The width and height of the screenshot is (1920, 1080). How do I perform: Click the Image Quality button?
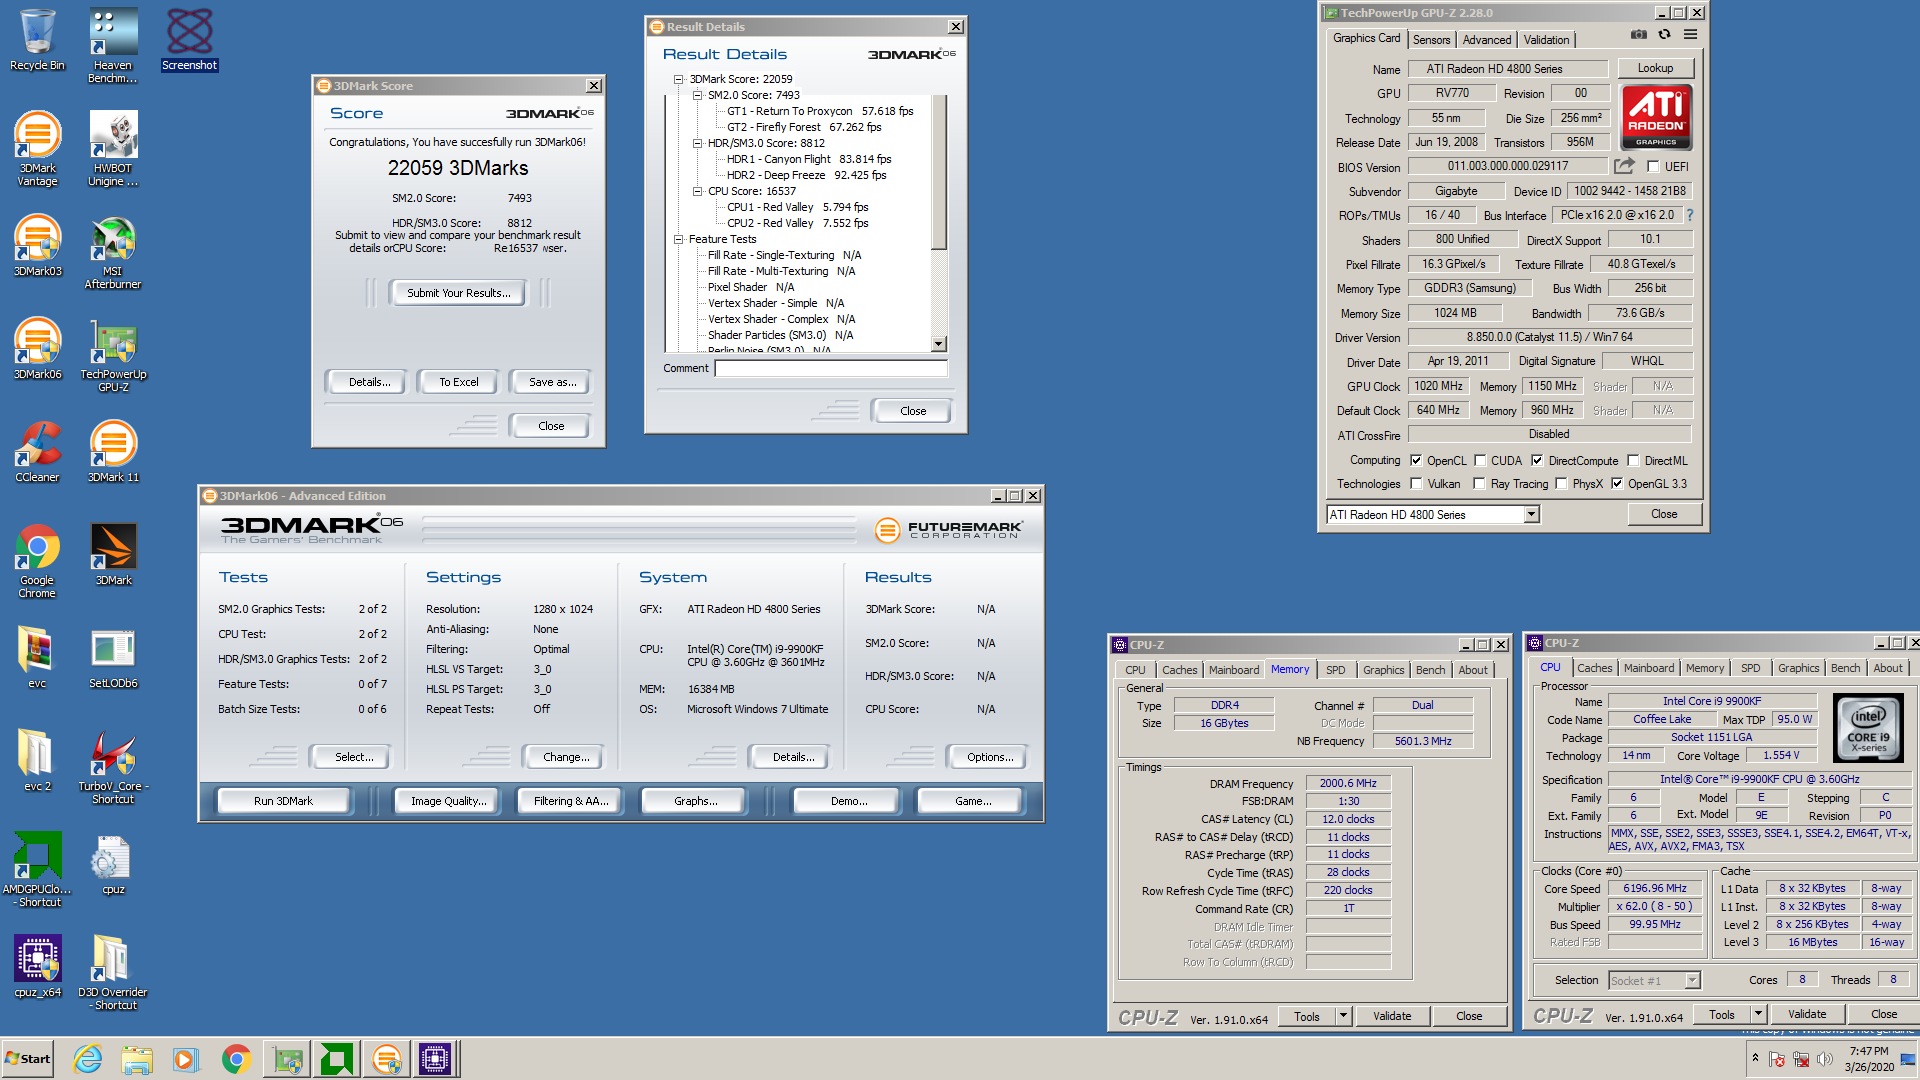tap(448, 801)
